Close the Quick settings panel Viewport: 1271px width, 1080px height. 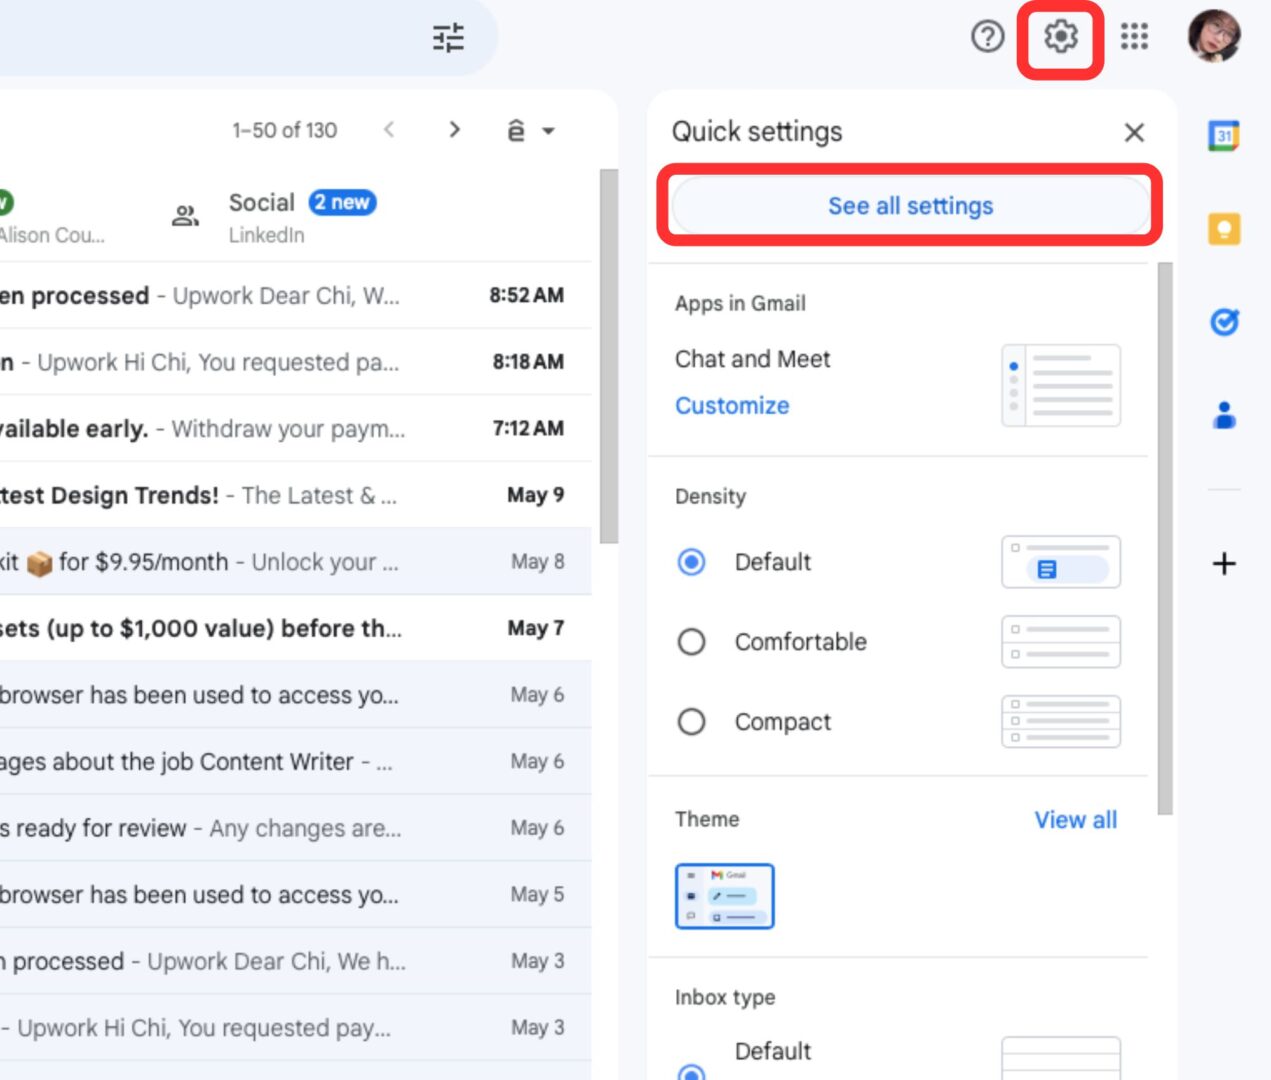coord(1134,132)
